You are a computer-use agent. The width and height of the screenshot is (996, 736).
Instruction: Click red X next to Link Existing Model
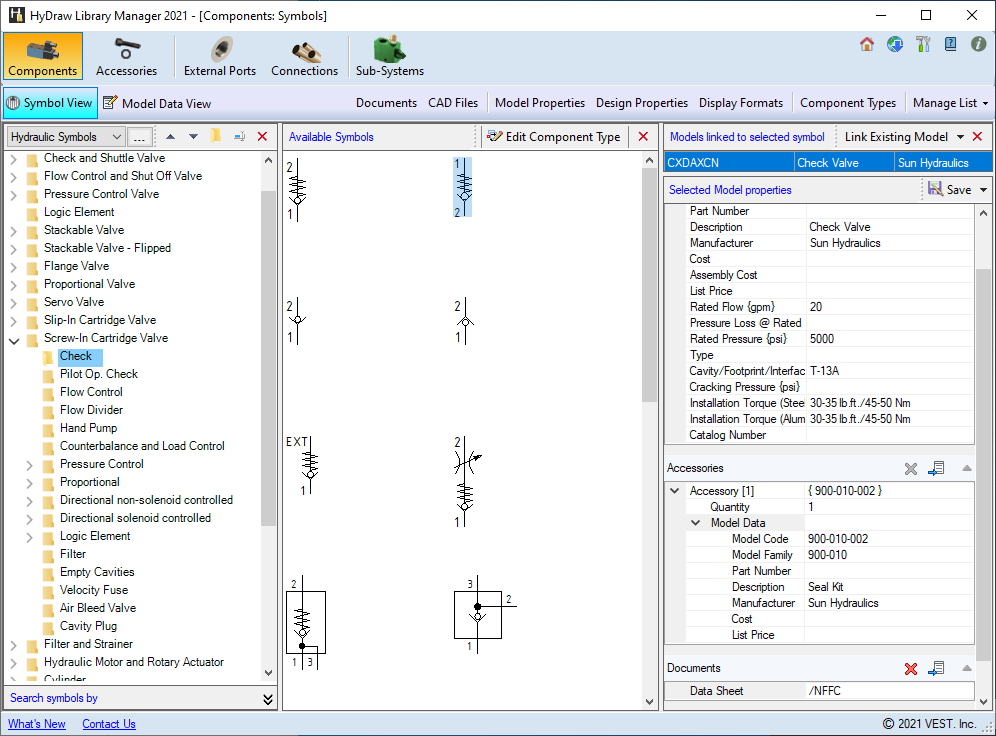click(978, 137)
